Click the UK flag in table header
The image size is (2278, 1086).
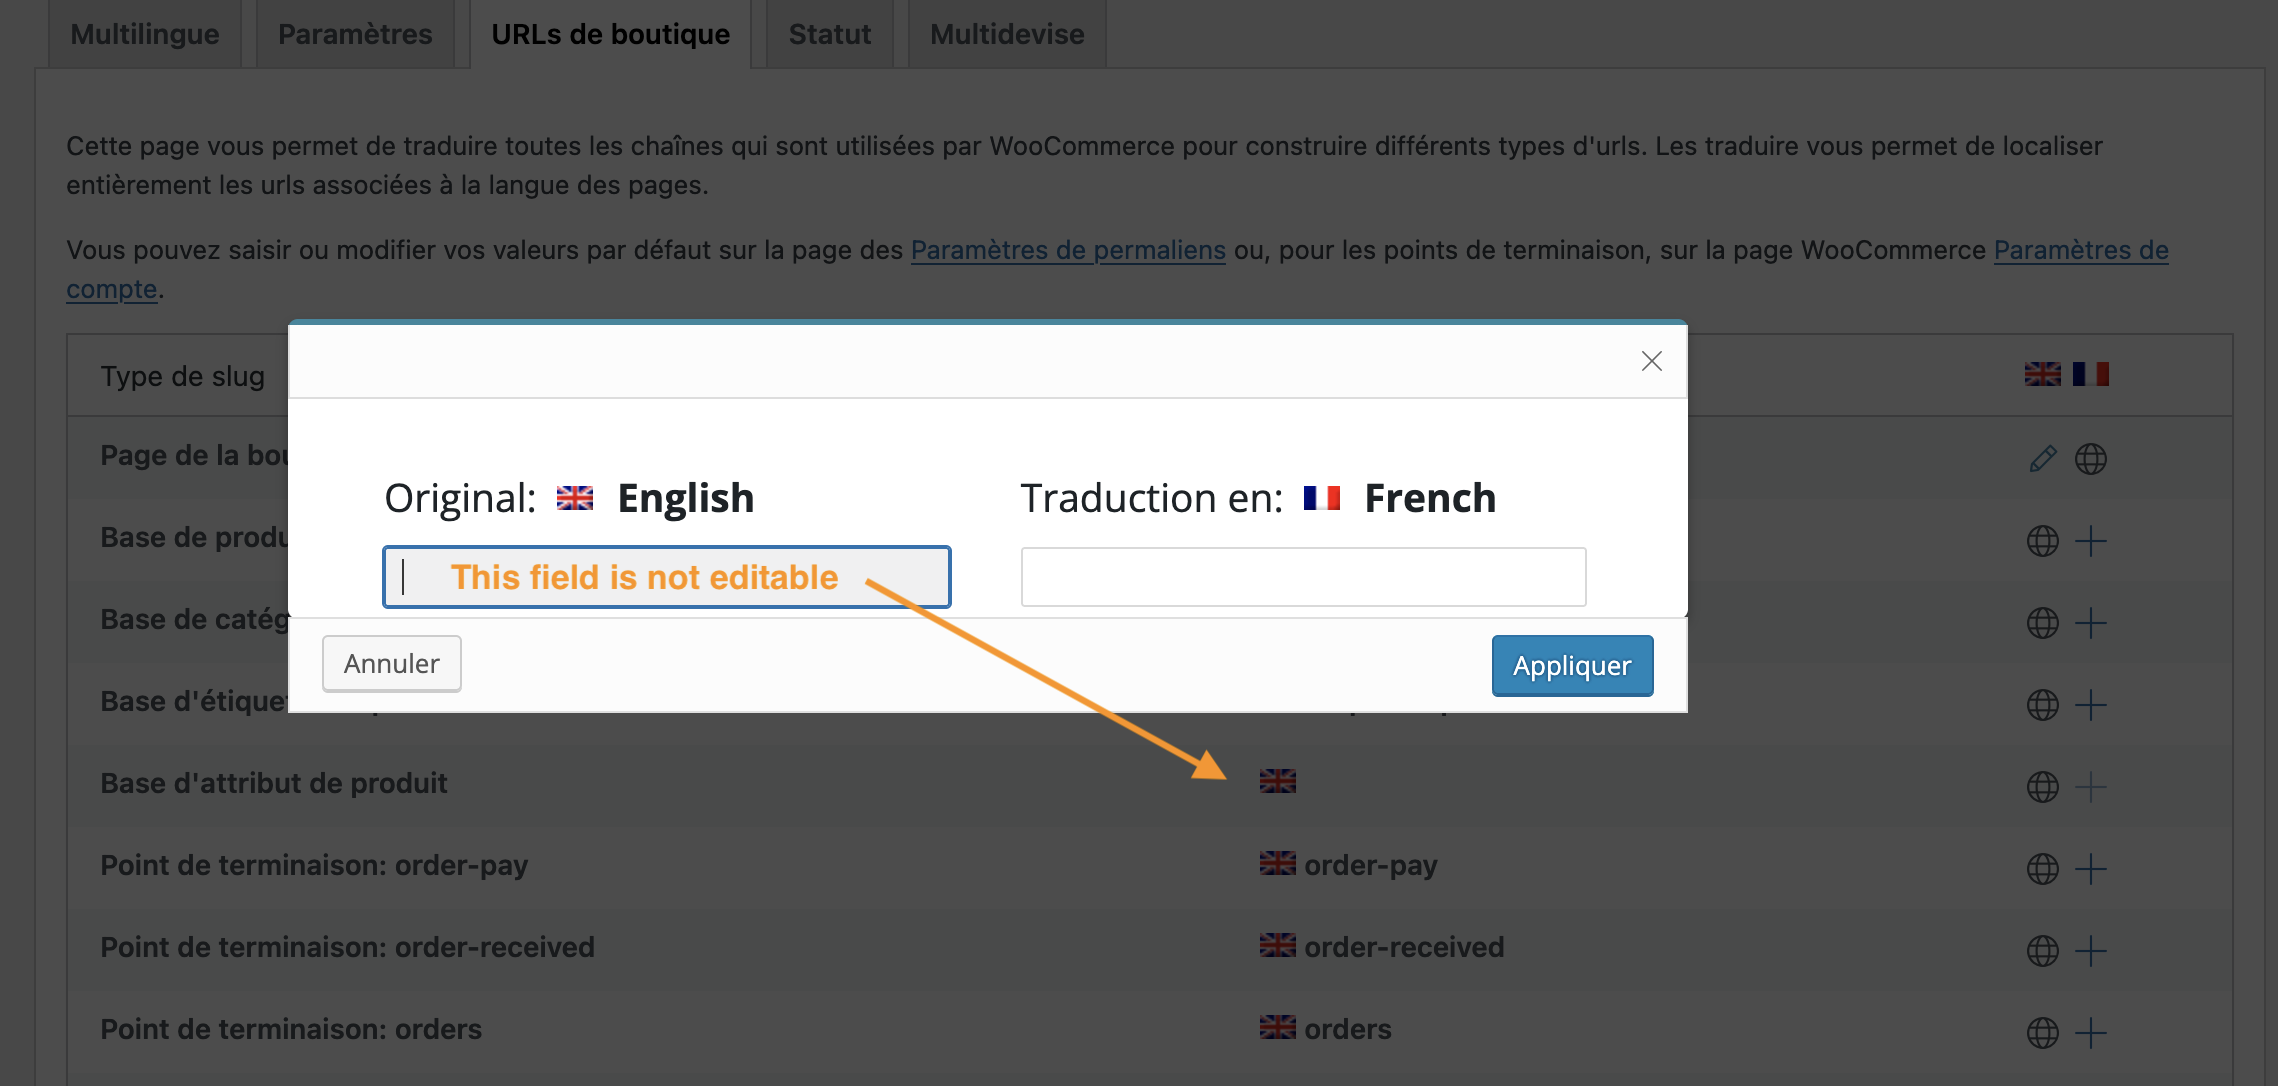[x=2042, y=374]
